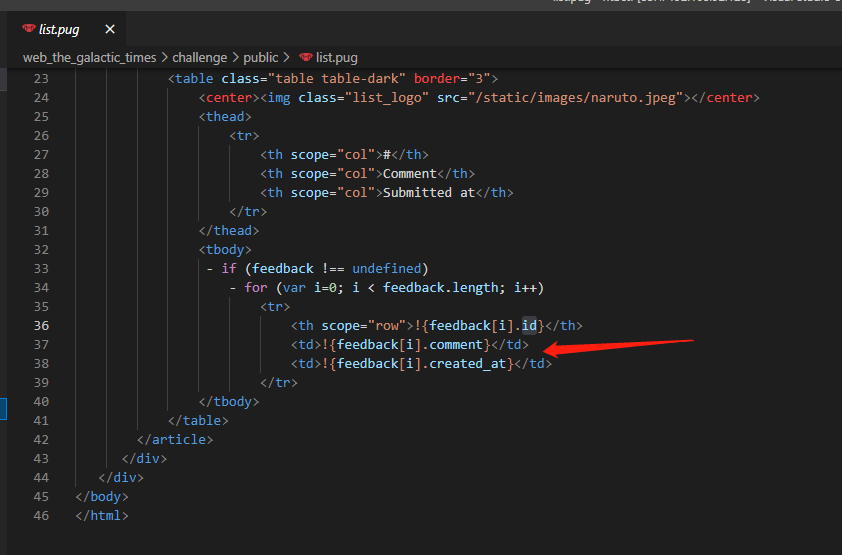Open the public breadcrumb segment
The image size is (842, 555).
pyautogui.click(x=260, y=57)
